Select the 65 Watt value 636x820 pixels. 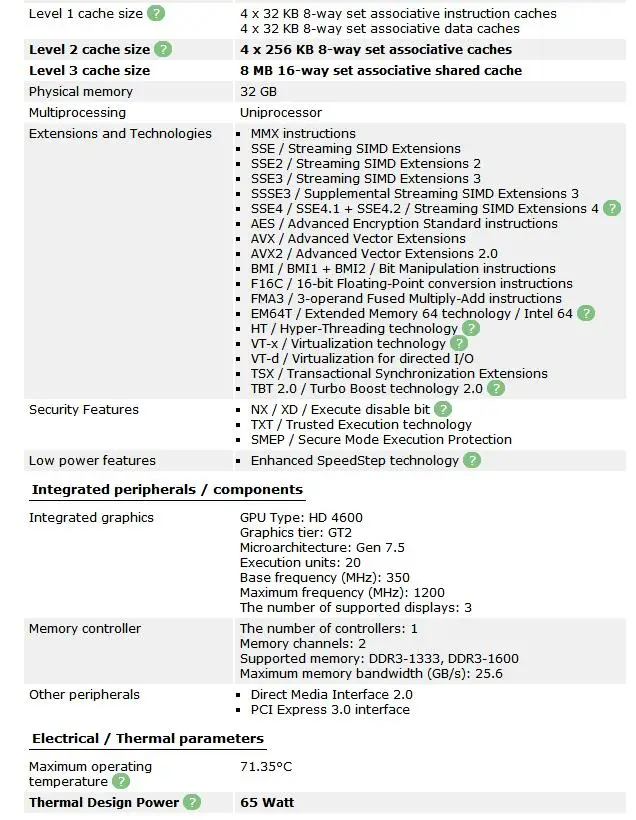coord(267,803)
